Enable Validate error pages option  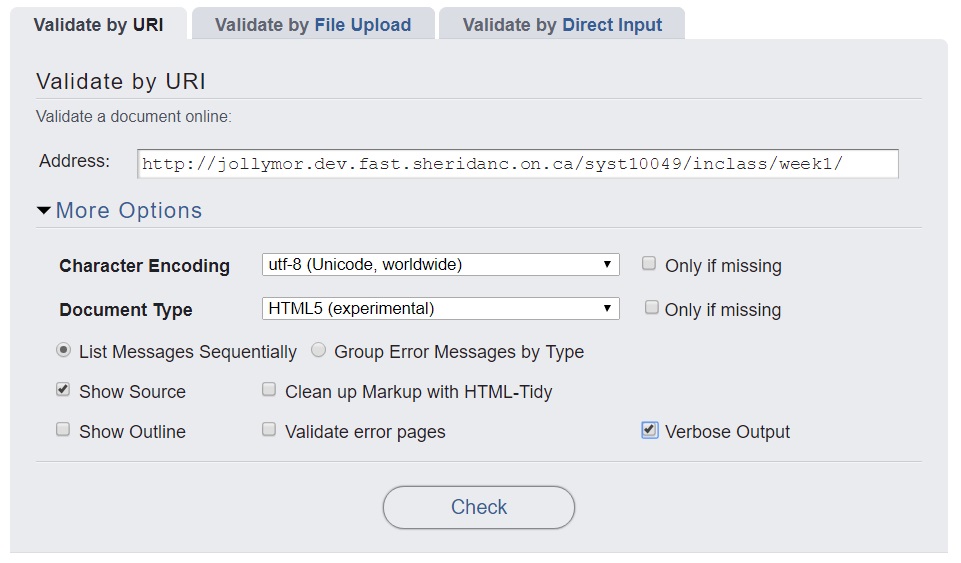click(x=269, y=430)
